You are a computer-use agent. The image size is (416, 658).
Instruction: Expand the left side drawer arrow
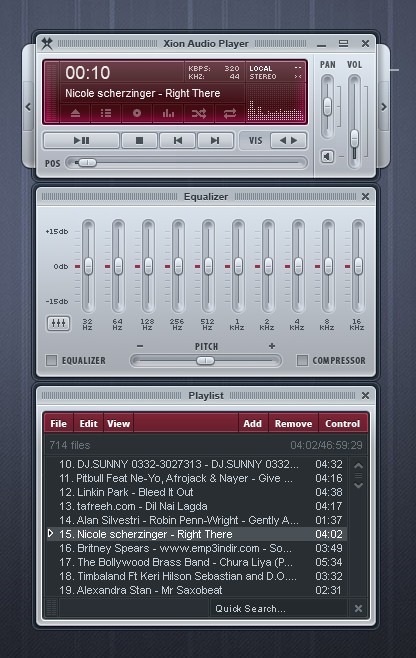pyautogui.click(x=28, y=107)
